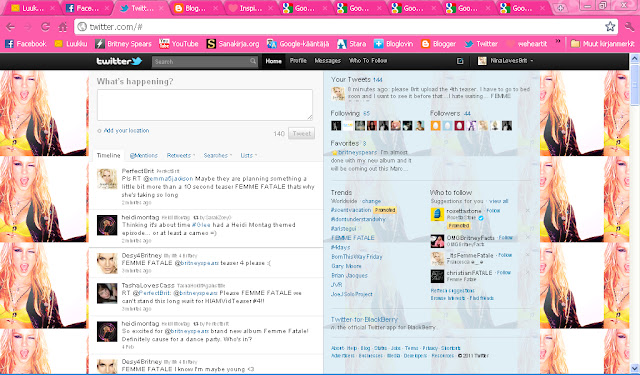This screenshot has height=375, width=640.
Task: Open weheartit bookmark
Action: 527,44
